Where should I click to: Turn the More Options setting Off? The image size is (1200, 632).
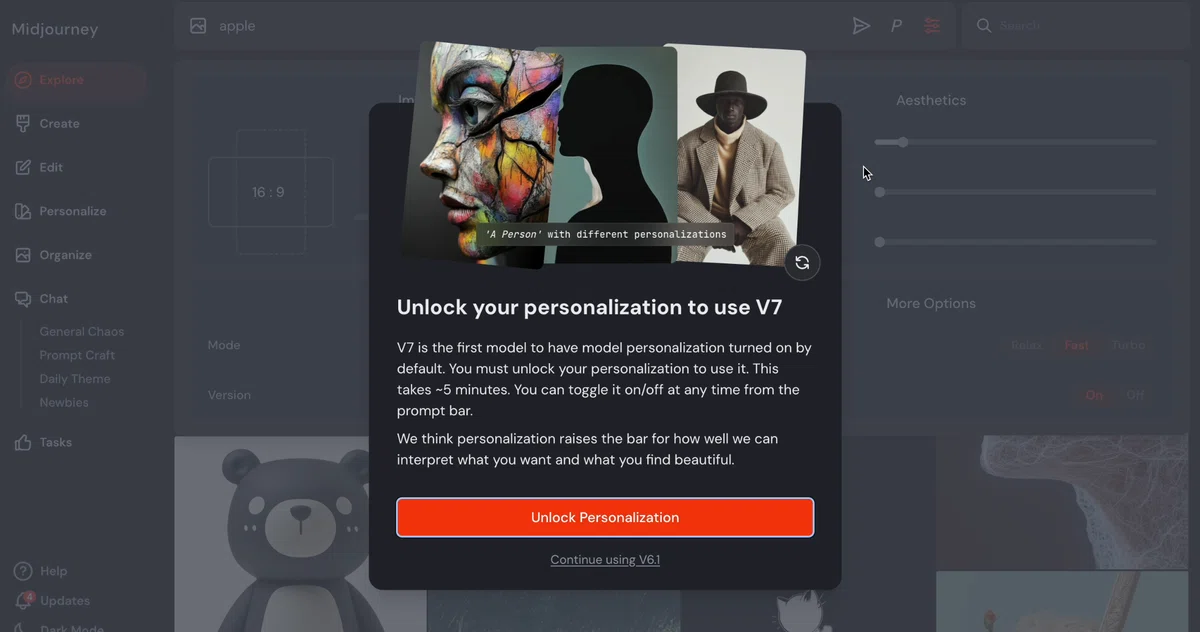[x=1135, y=395]
